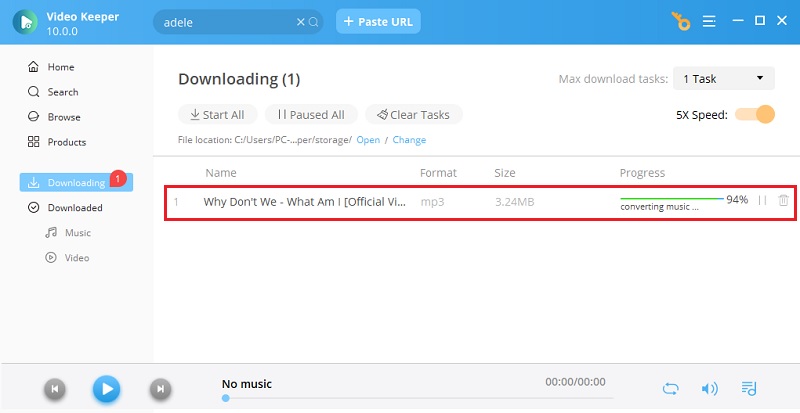Screen dimensions: 800x413
Task: Click the 3.24MB size value
Action: pyautogui.click(x=514, y=202)
